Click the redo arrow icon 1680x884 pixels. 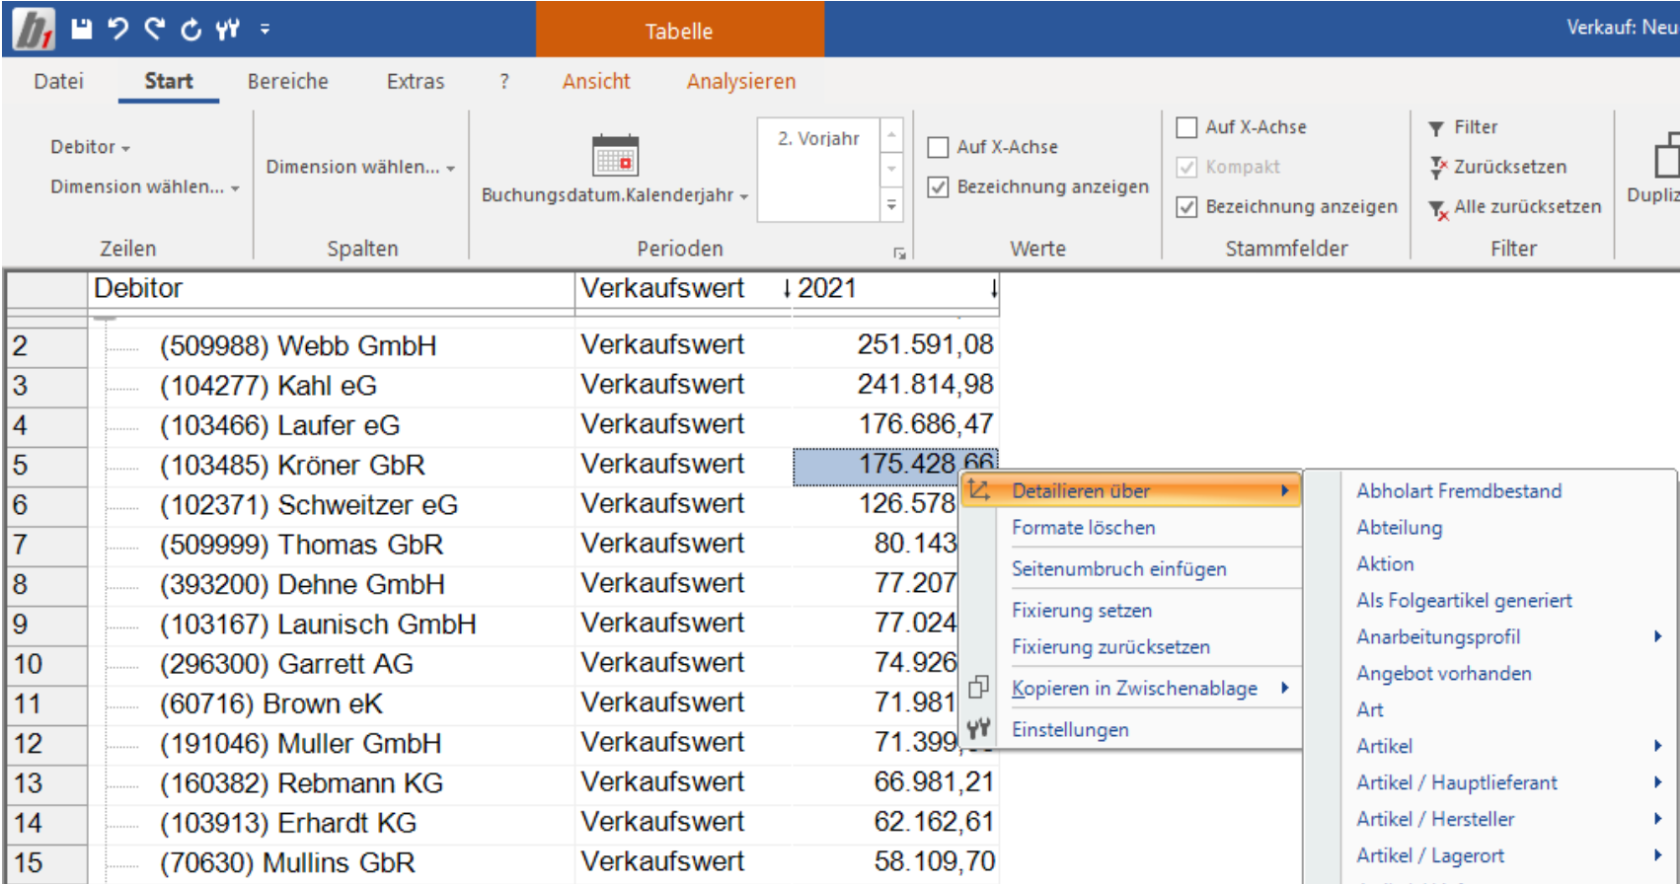154,29
